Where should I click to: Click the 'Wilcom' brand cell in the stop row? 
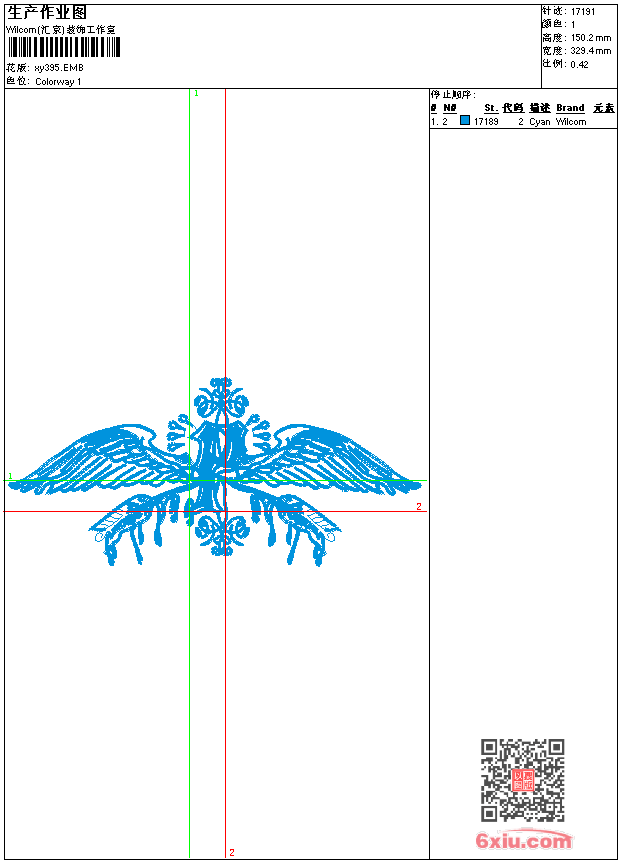571,122
